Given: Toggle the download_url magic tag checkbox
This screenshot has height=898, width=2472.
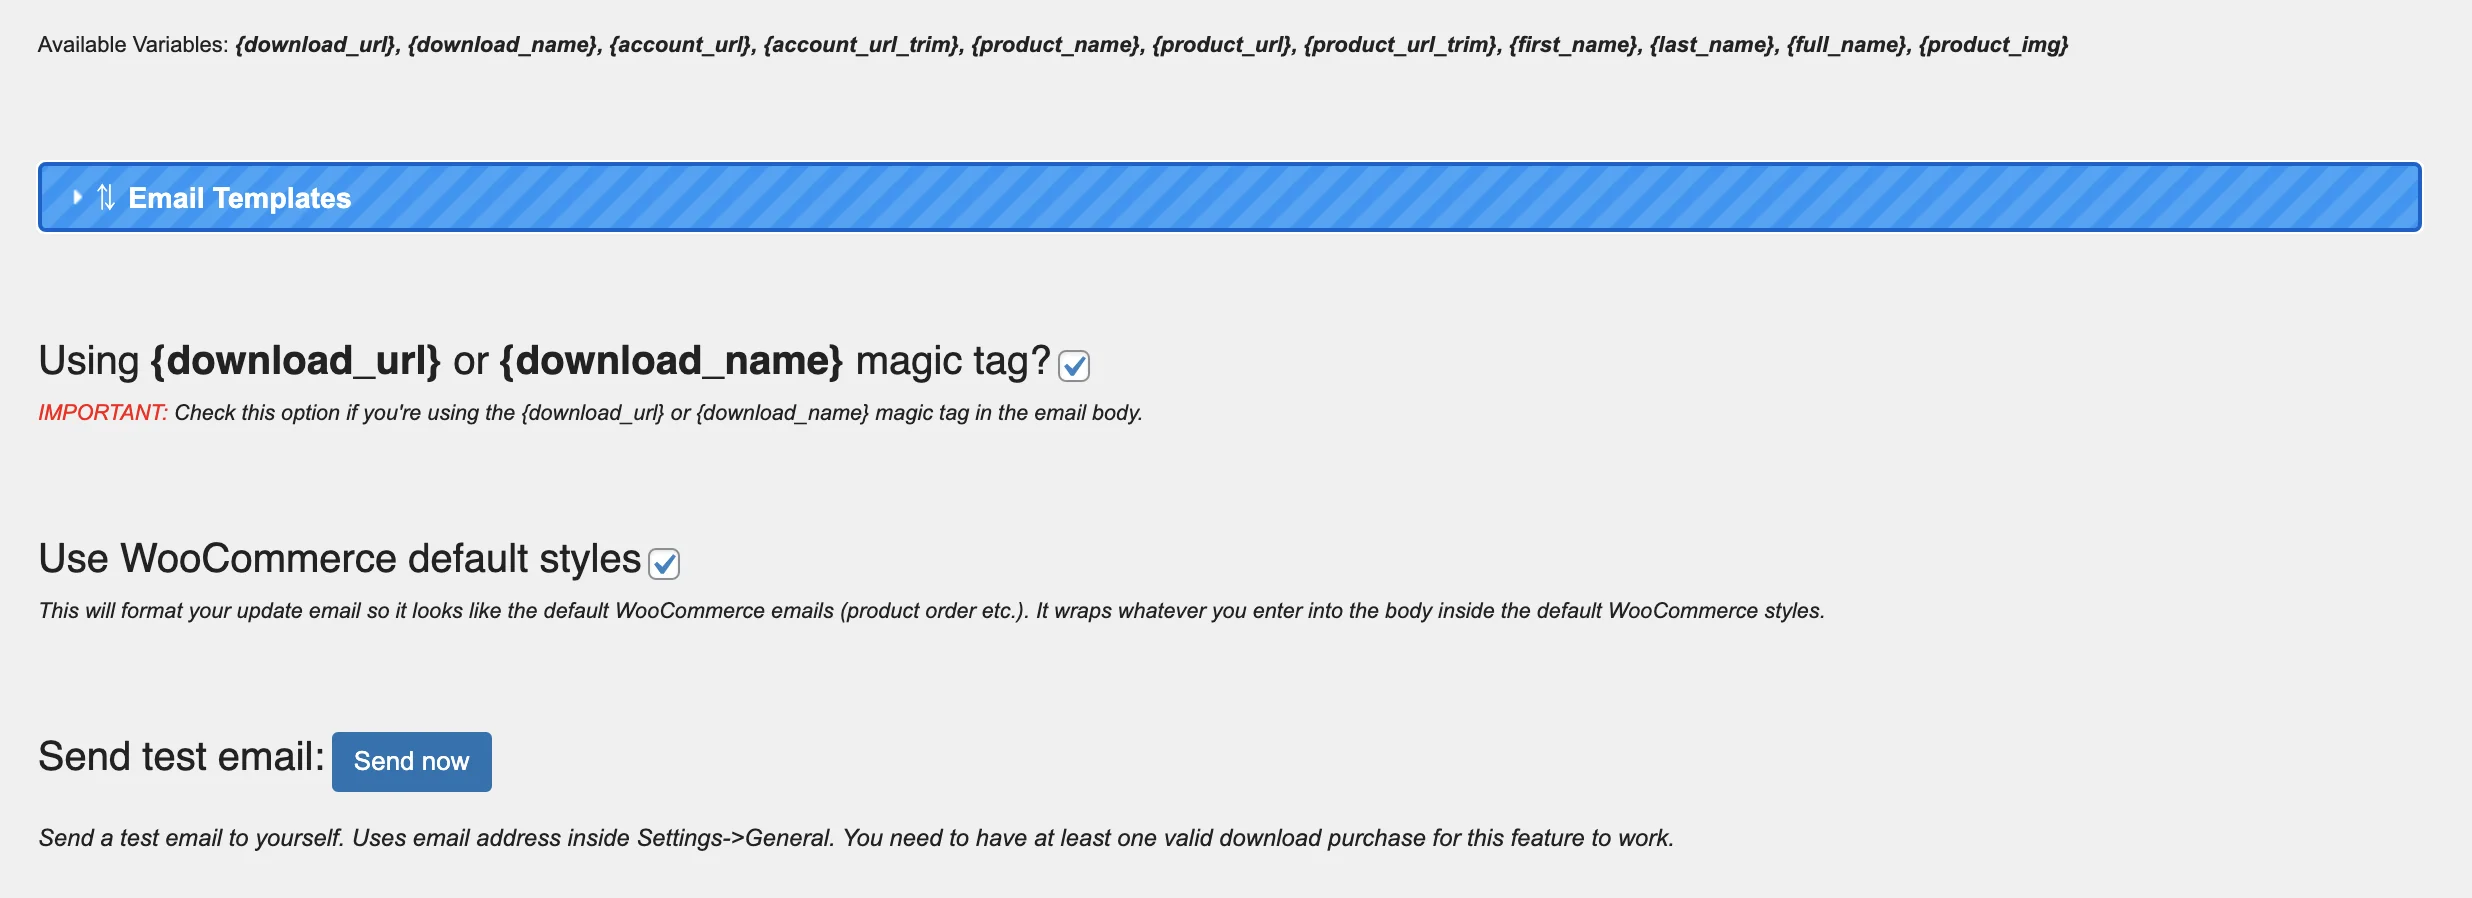Looking at the screenshot, I should coord(1074,366).
